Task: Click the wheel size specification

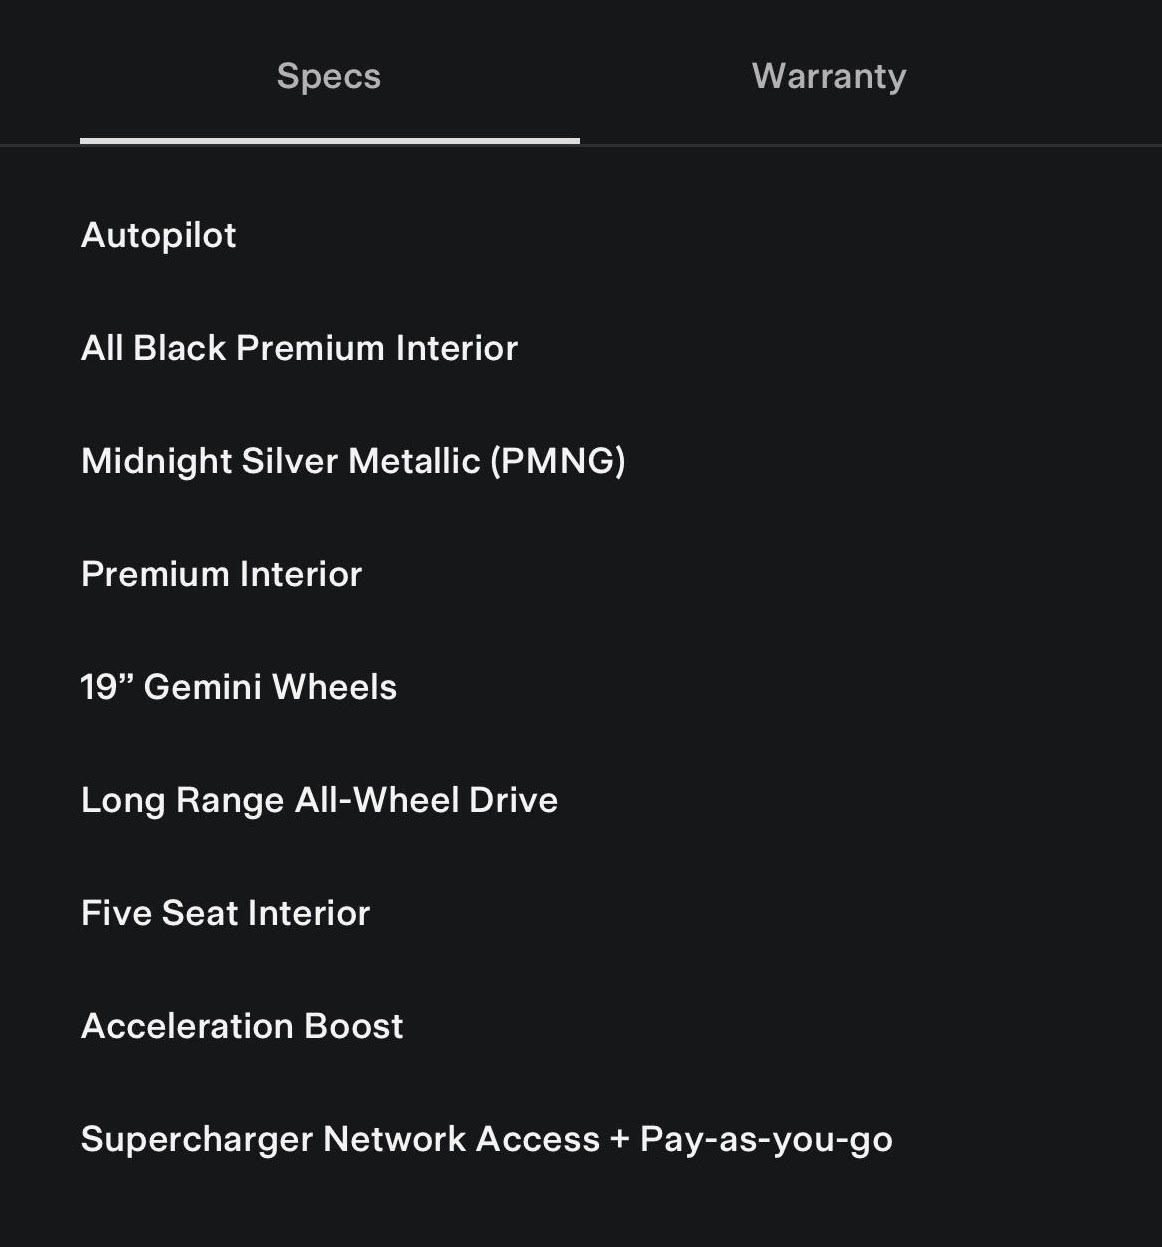Action: coord(238,687)
